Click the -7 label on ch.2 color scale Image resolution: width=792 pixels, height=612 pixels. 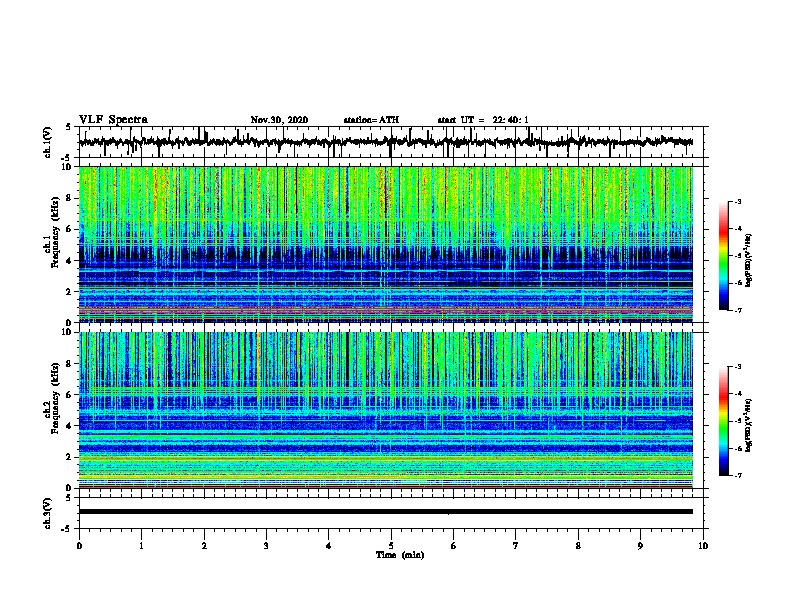738,475
